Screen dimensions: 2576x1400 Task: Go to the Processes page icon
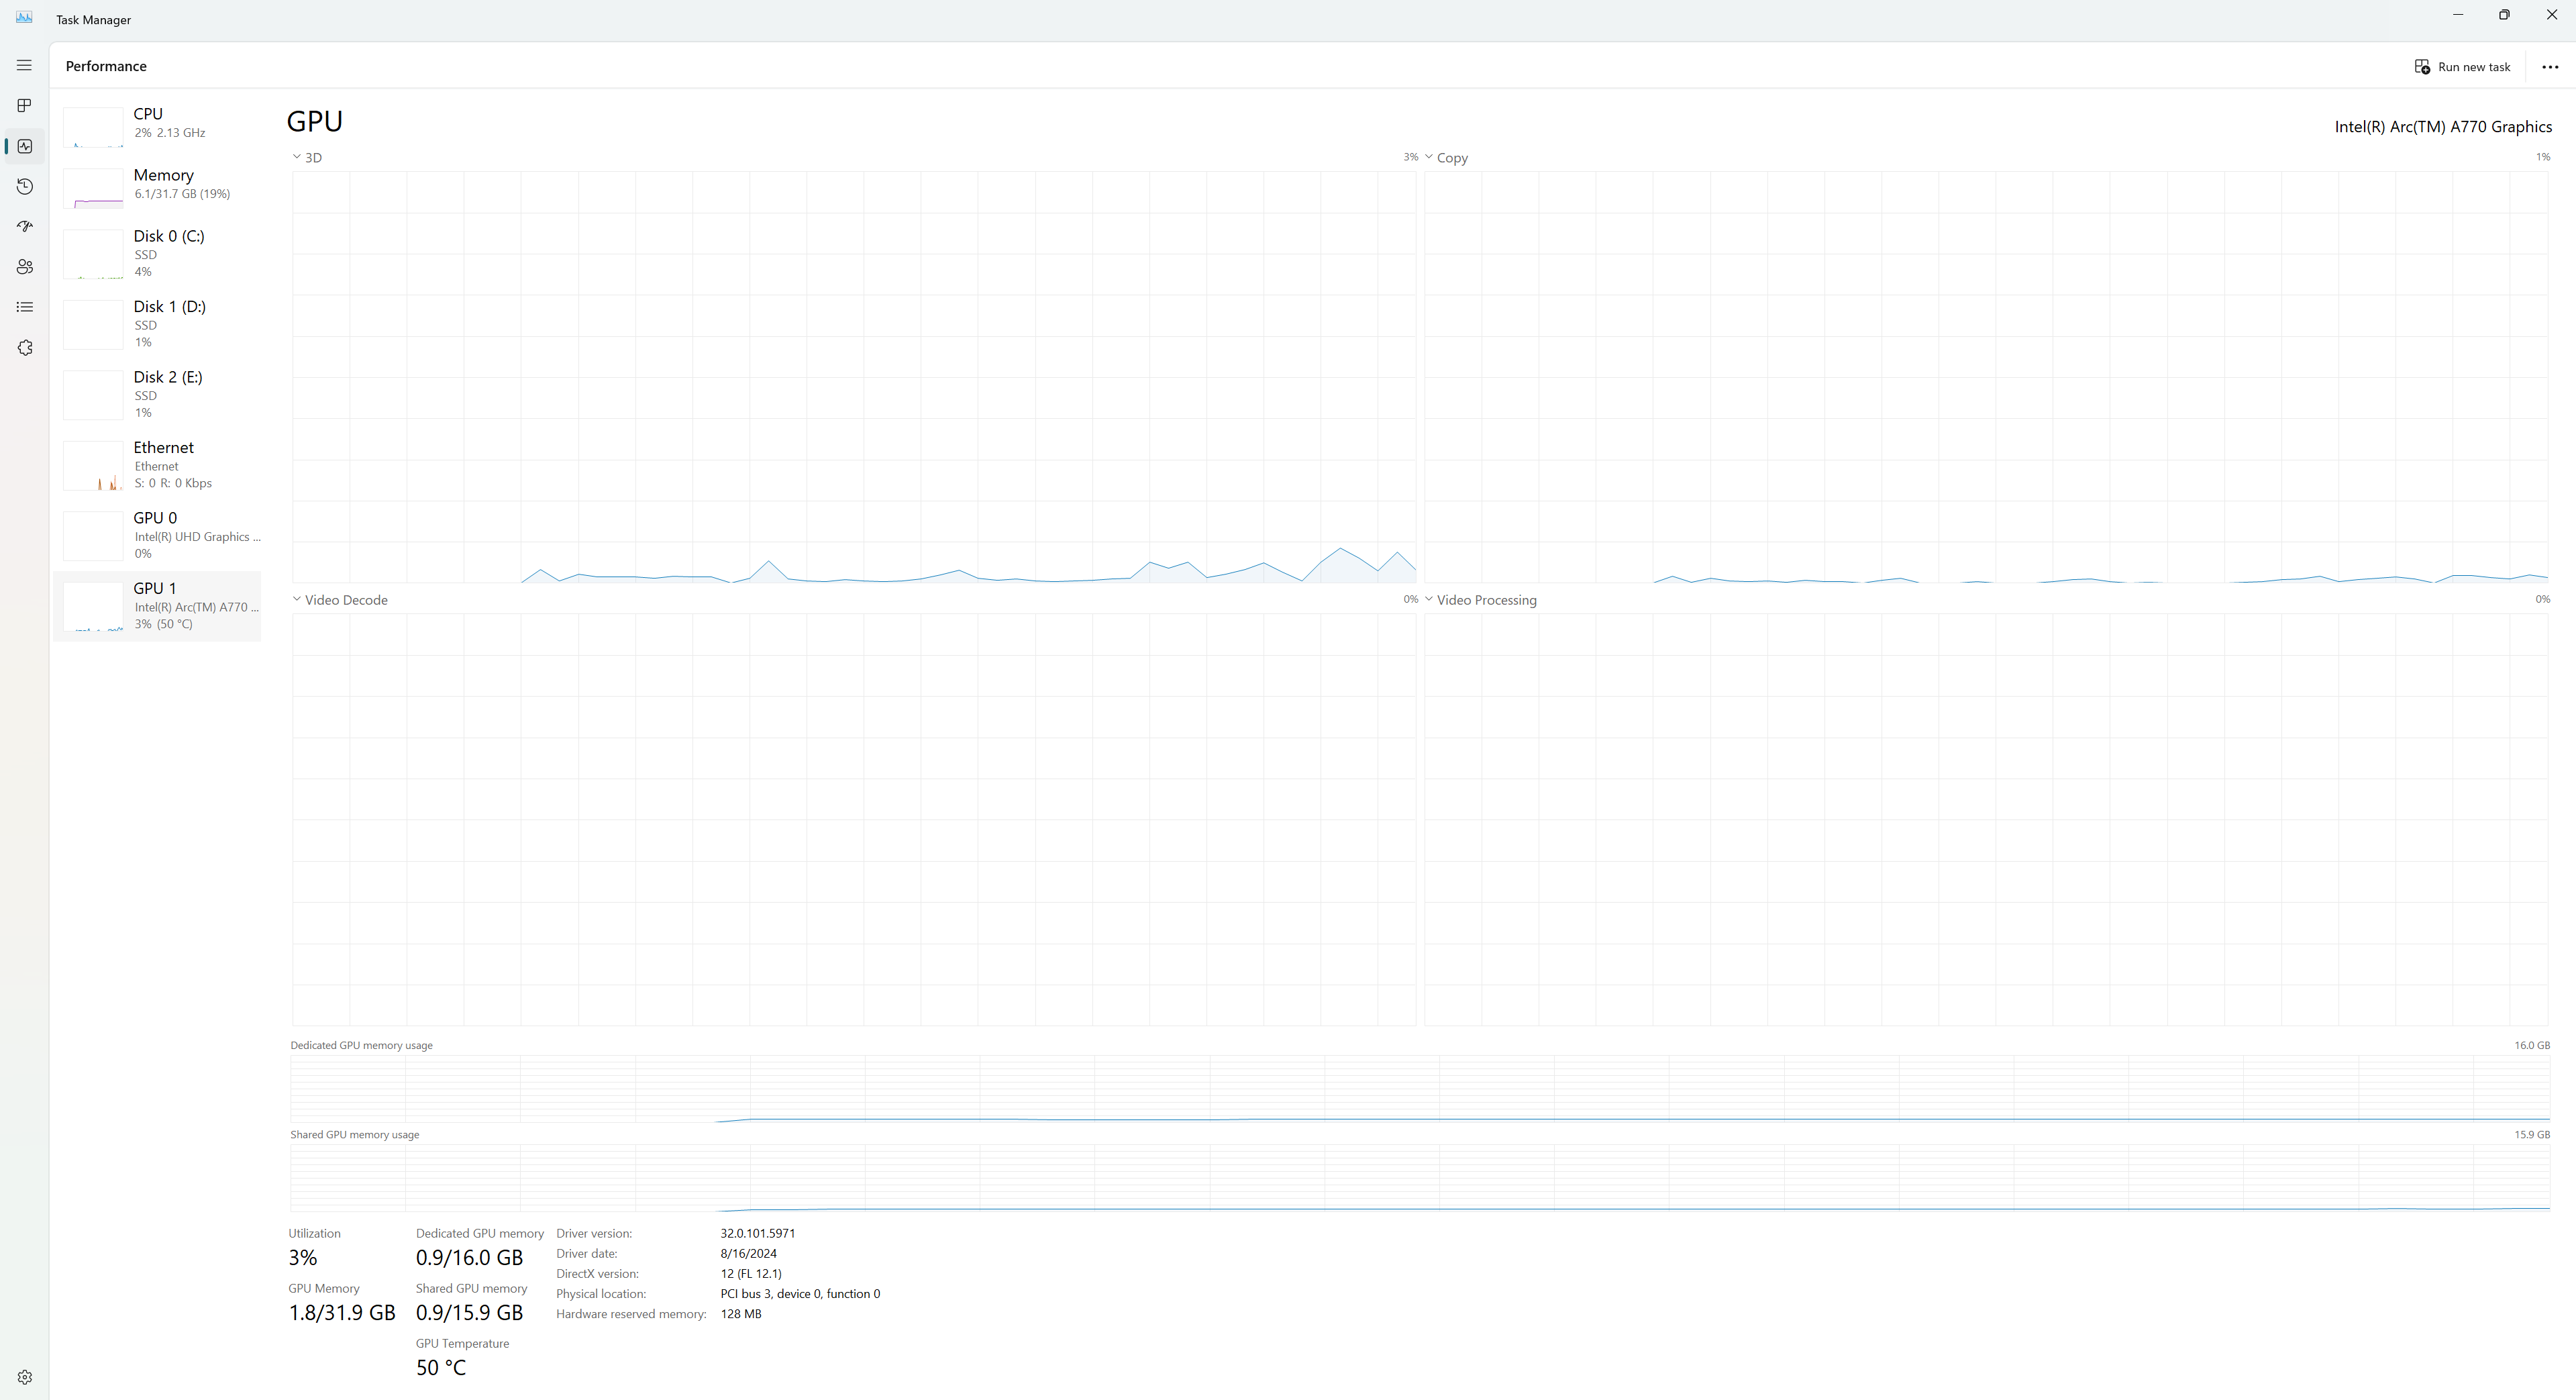[24, 106]
